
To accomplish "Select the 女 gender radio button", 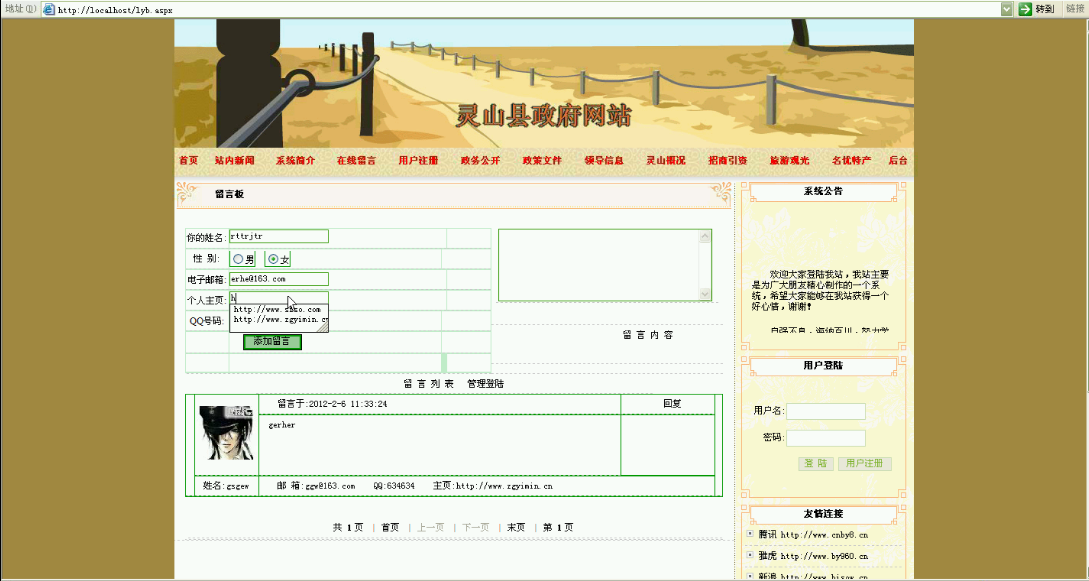I will click(273, 259).
